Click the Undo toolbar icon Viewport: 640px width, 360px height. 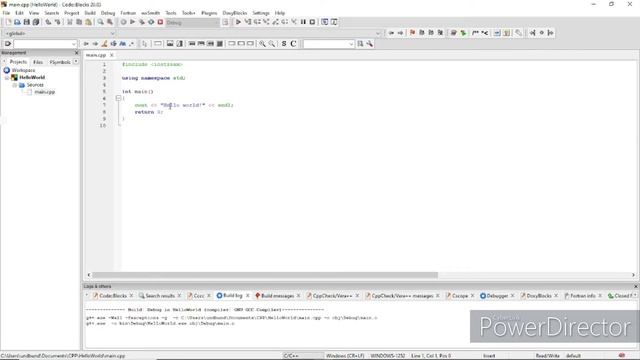[48, 22]
